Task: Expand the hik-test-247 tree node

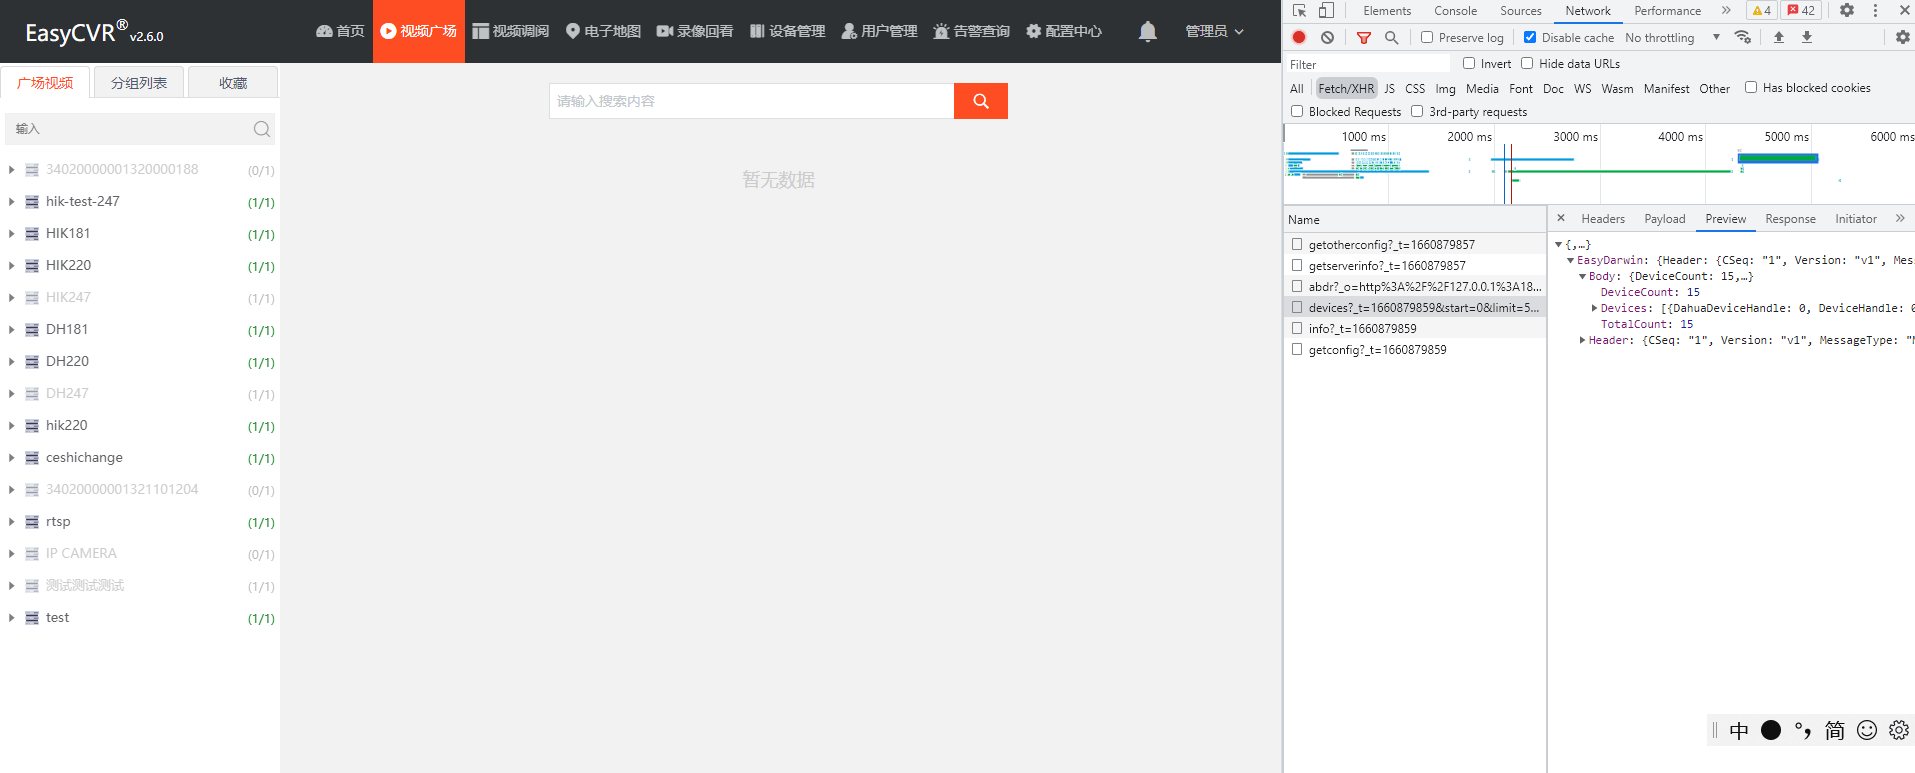Action: (x=11, y=202)
